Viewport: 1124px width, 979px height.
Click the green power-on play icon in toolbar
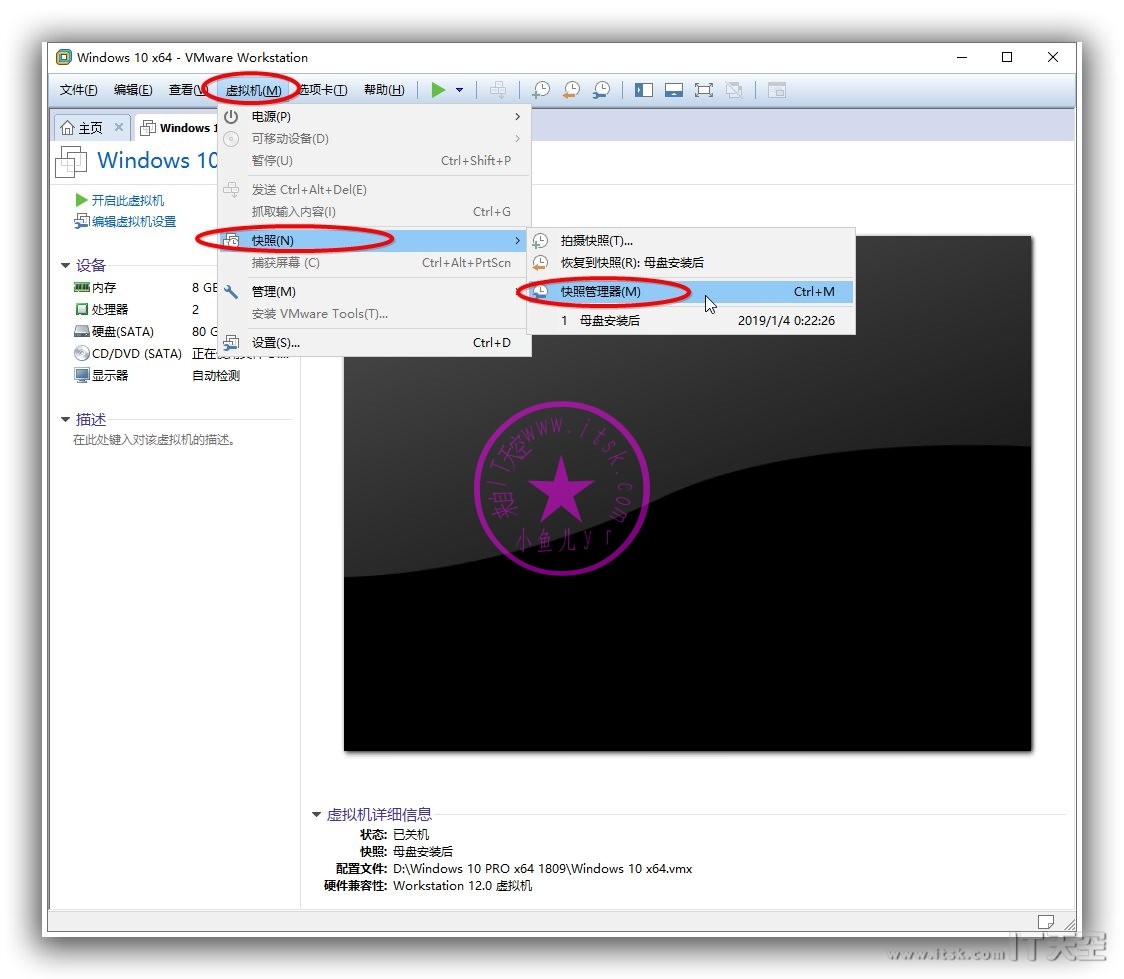[438, 90]
